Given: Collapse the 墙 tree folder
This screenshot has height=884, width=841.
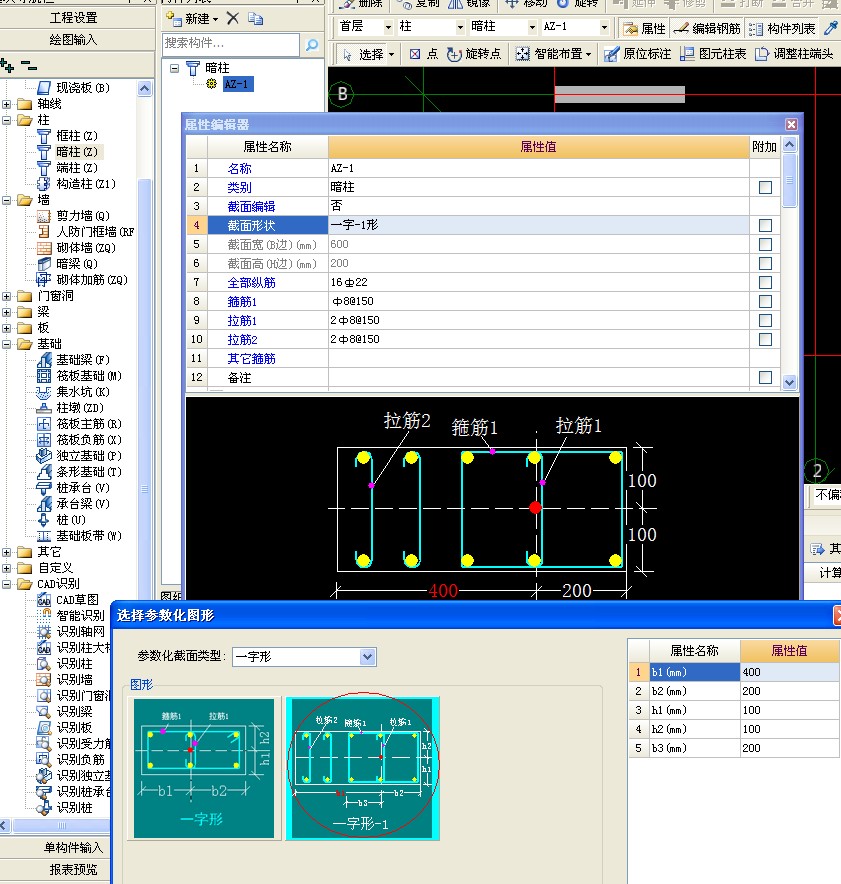Looking at the screenshot, I should (x=7, y=200).
